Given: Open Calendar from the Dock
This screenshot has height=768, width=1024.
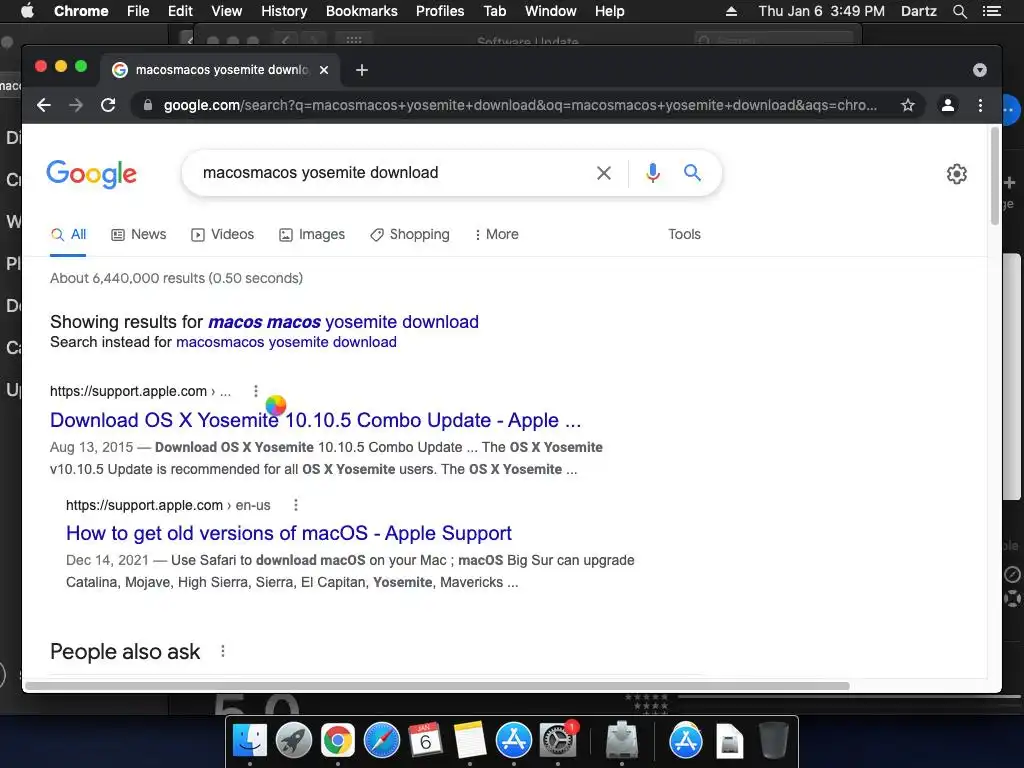Looking at the screenshot, I should click(425, 741).
